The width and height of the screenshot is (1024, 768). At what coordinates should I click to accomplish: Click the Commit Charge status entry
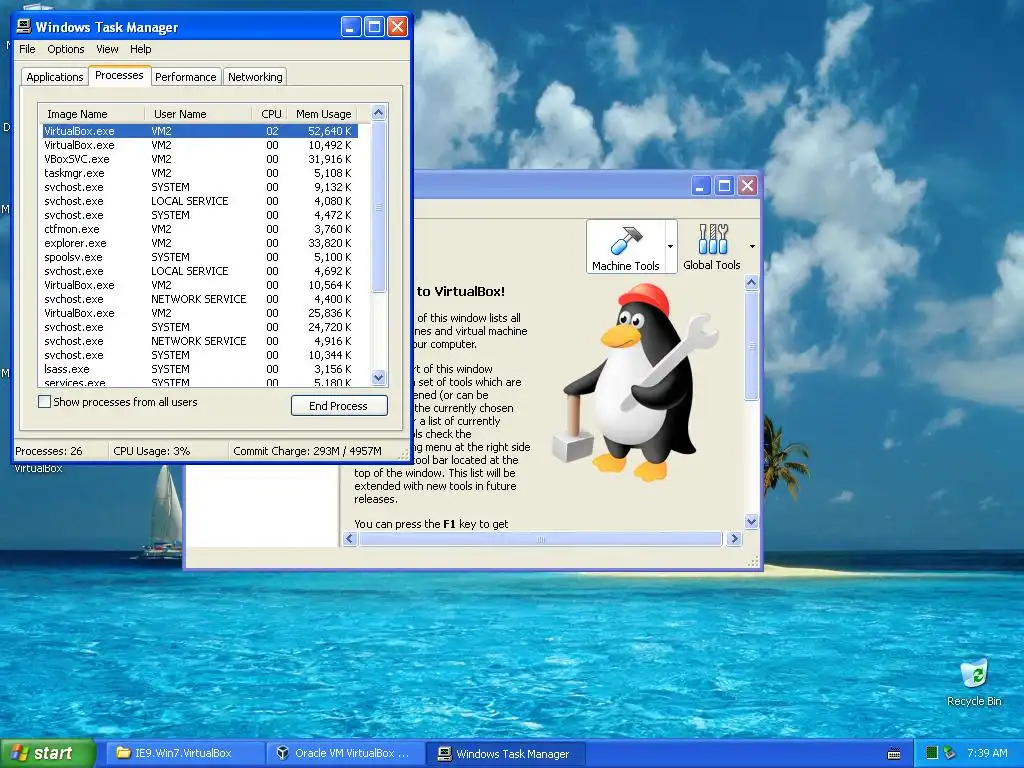pos(307,451)
